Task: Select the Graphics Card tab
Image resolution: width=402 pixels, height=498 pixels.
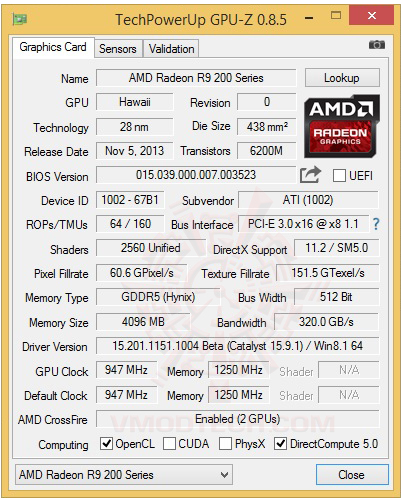Action: click(x=53, y=47)
